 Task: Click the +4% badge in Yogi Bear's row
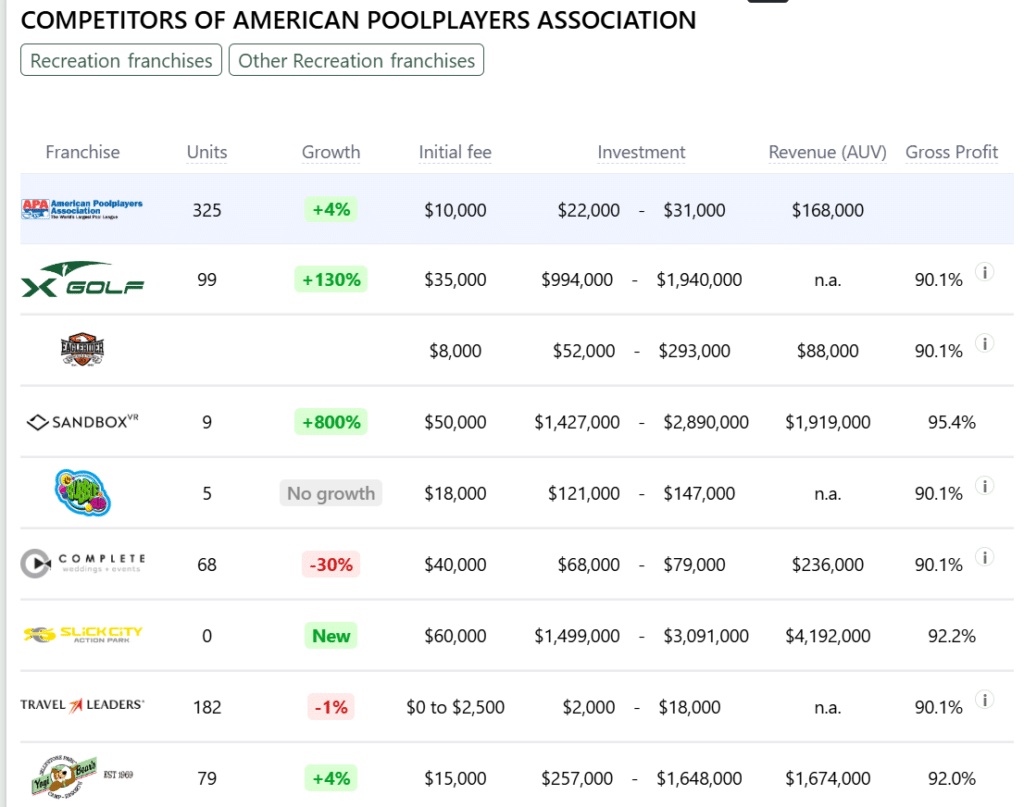click(x=331, y=778)
